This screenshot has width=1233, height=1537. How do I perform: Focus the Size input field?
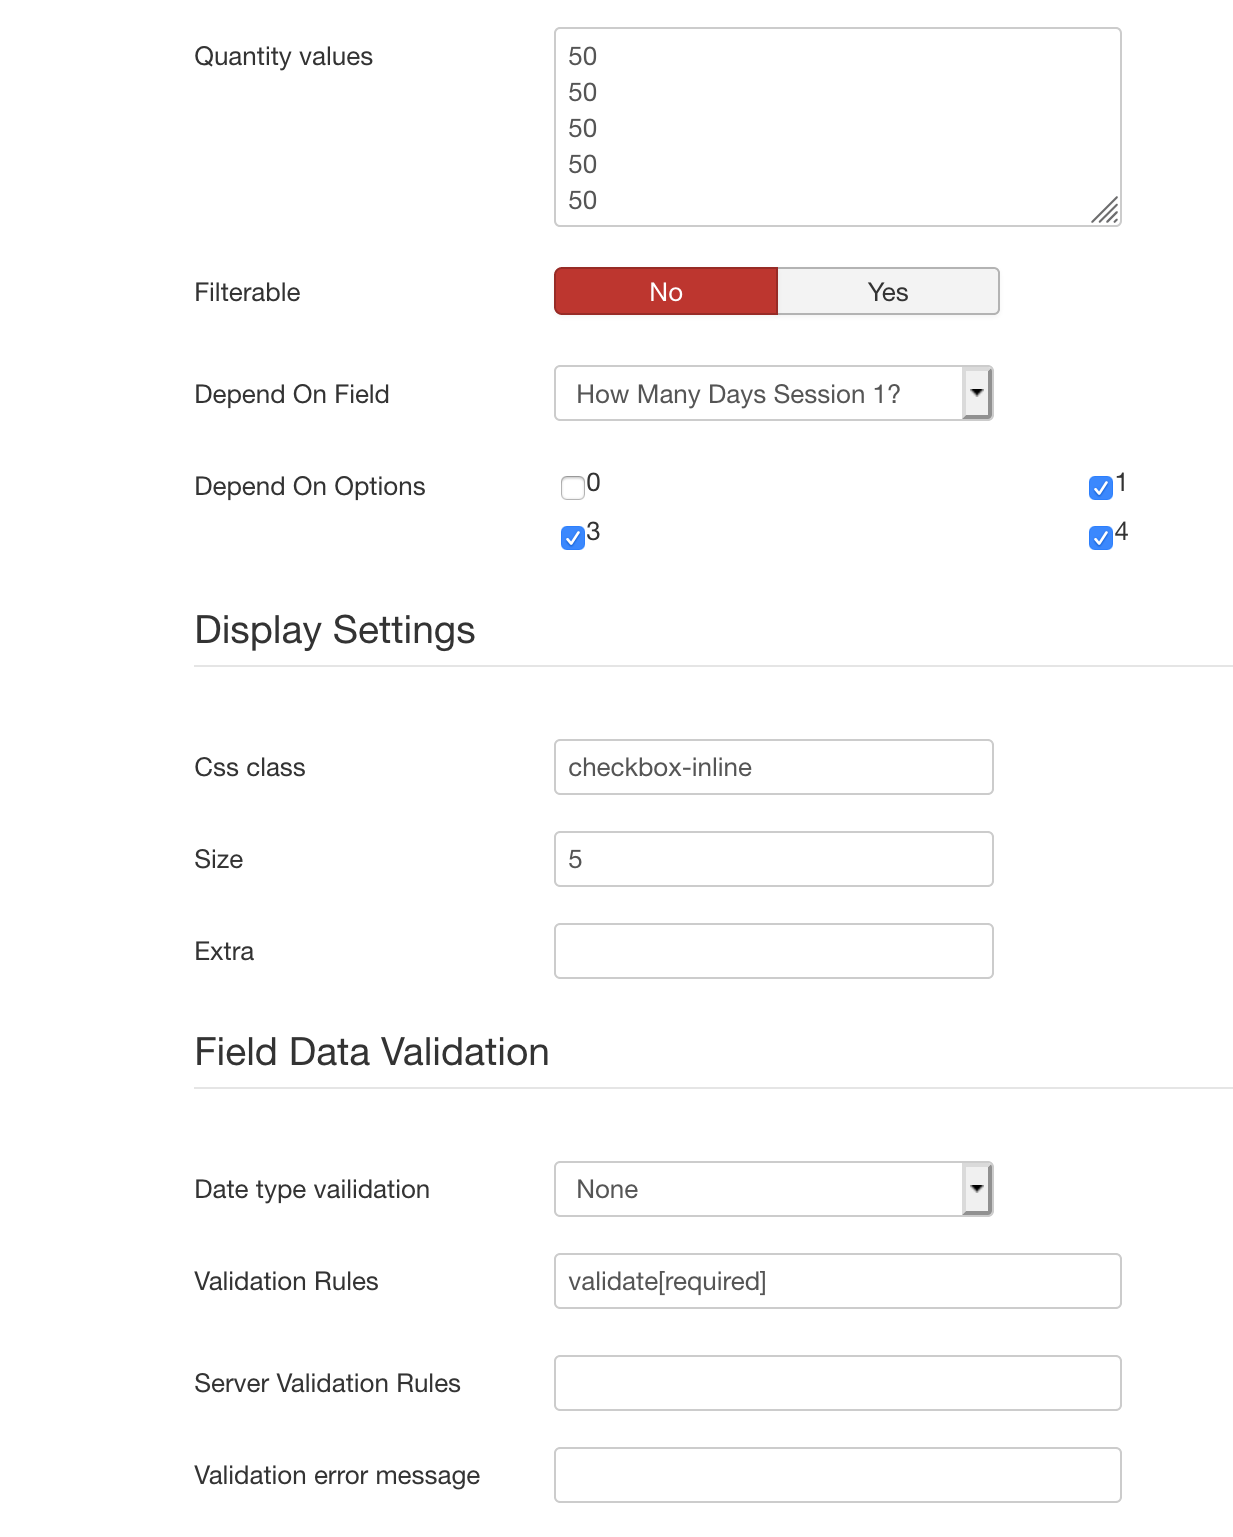pos(774,859)
